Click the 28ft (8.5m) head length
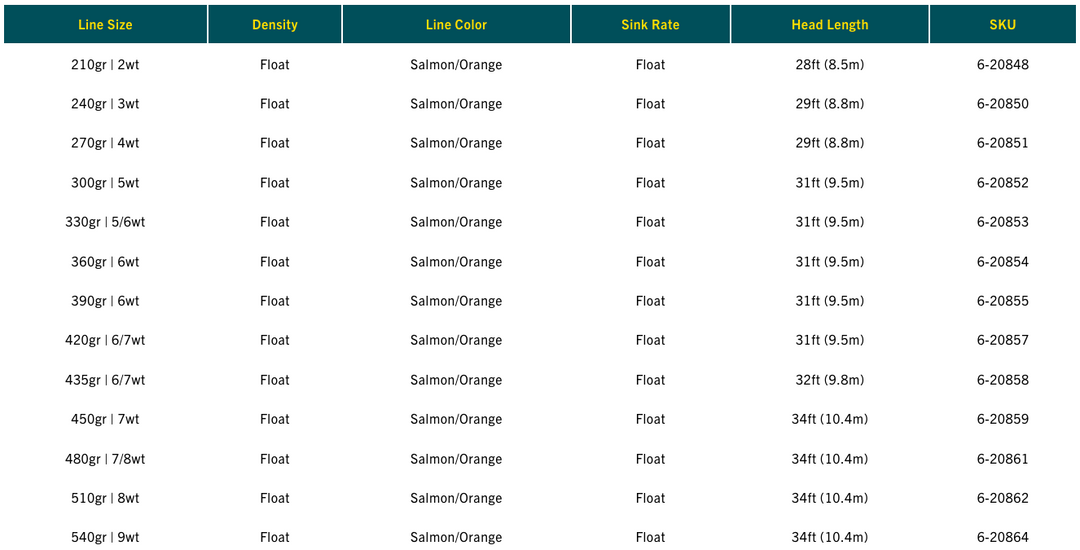 point(829,65)
